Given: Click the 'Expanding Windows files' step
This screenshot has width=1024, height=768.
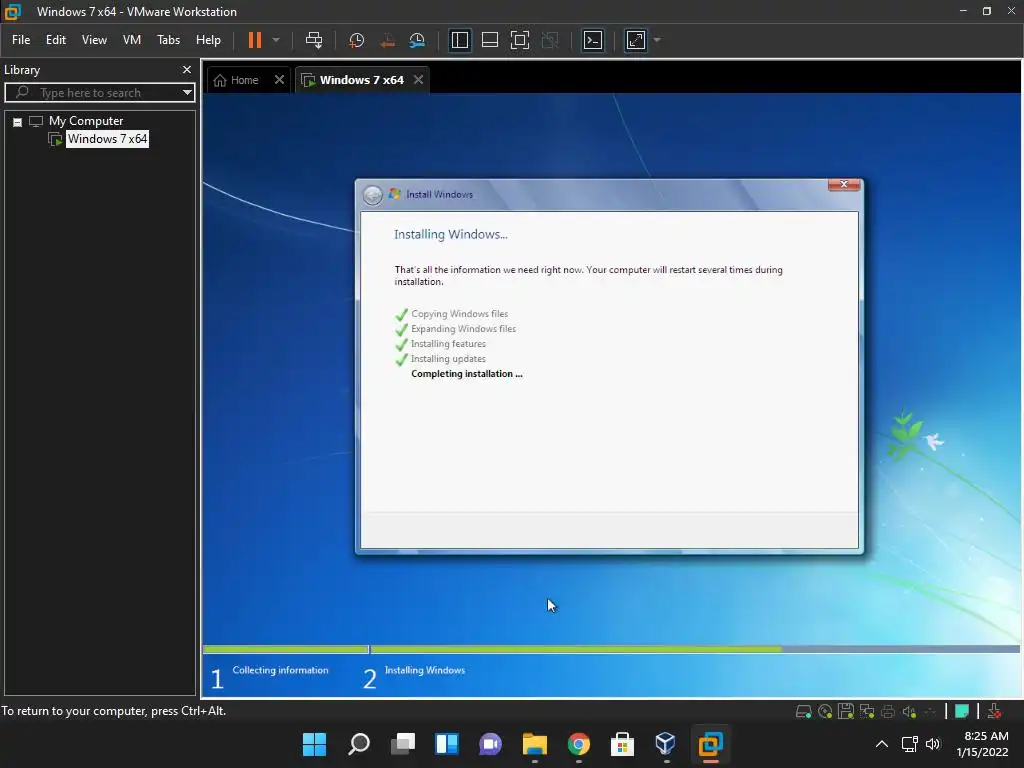Looking at the screenshot, I should coord(464,328).
